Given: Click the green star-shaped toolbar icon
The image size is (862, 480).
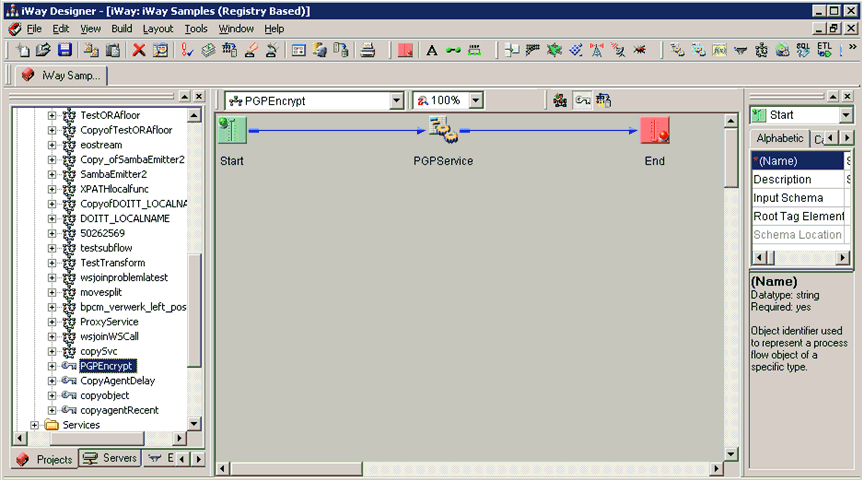Looking at the screenshot, I should point(554,51).
